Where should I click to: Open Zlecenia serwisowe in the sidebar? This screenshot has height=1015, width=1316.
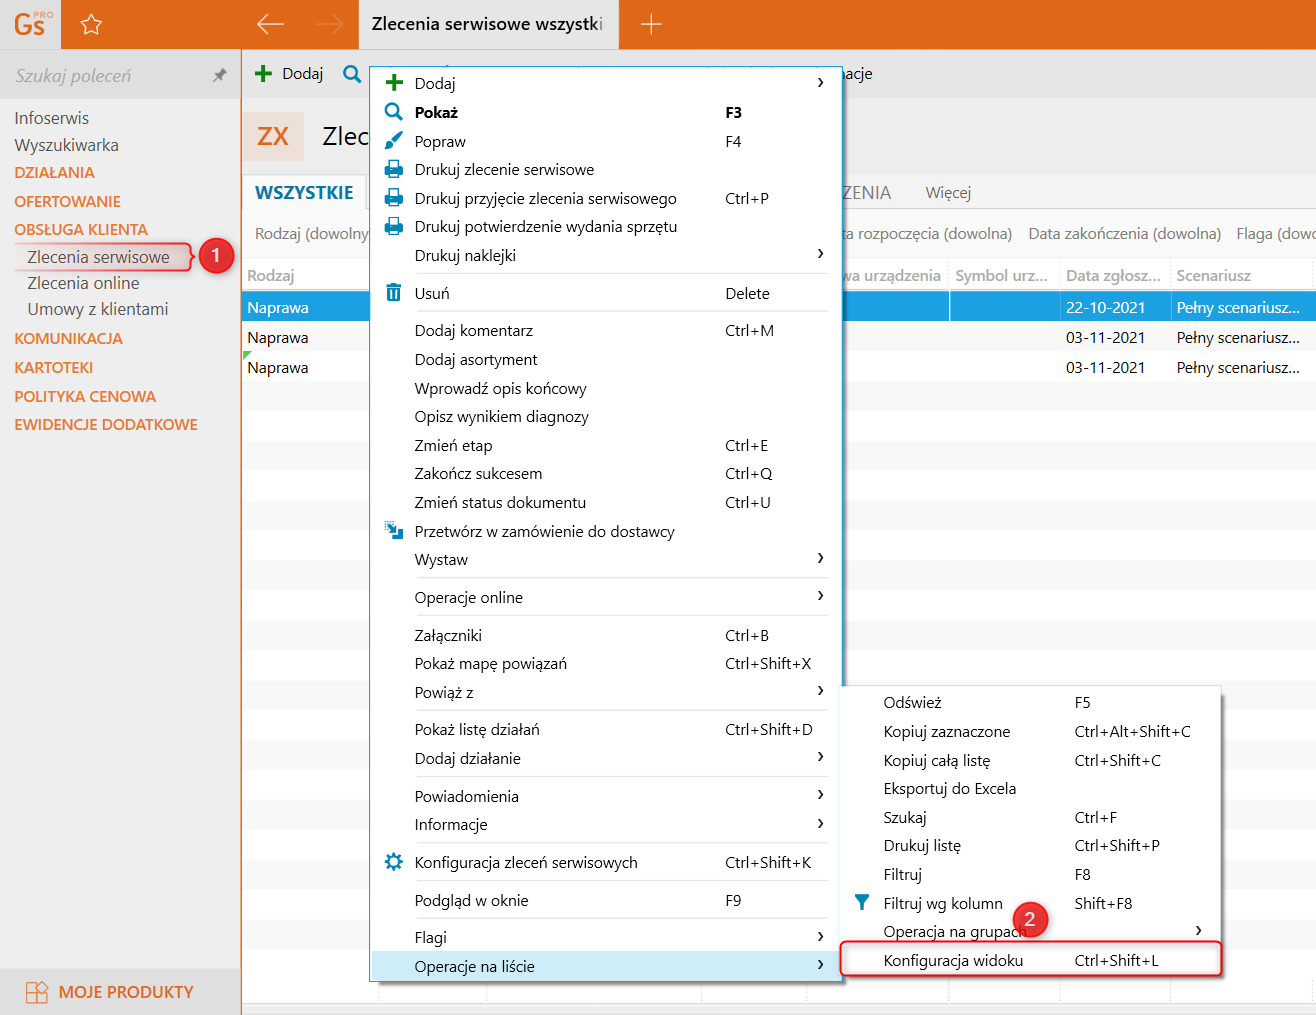pyautogui.click(x=98, y=257)
